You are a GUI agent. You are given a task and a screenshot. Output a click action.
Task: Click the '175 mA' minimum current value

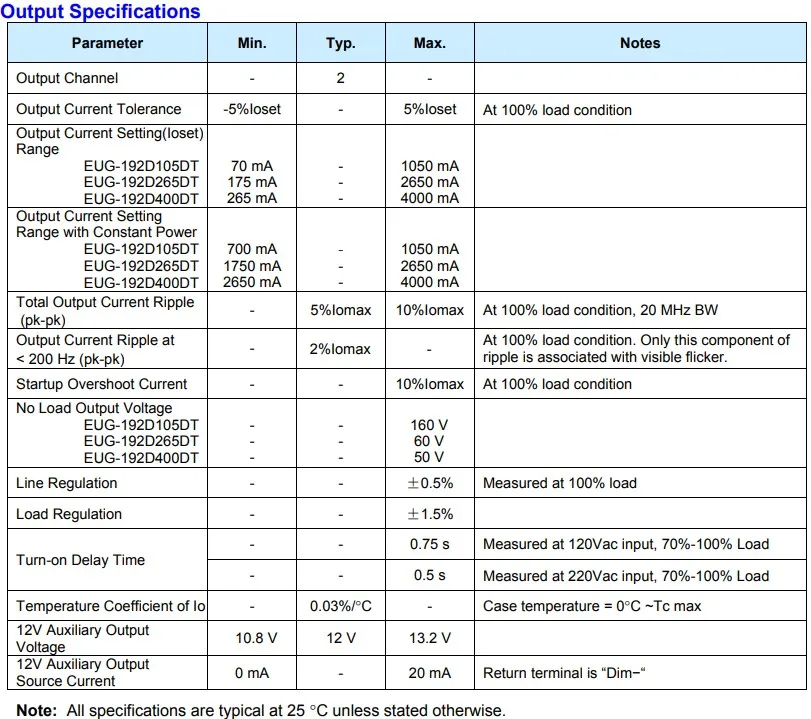tap(252, 182)
